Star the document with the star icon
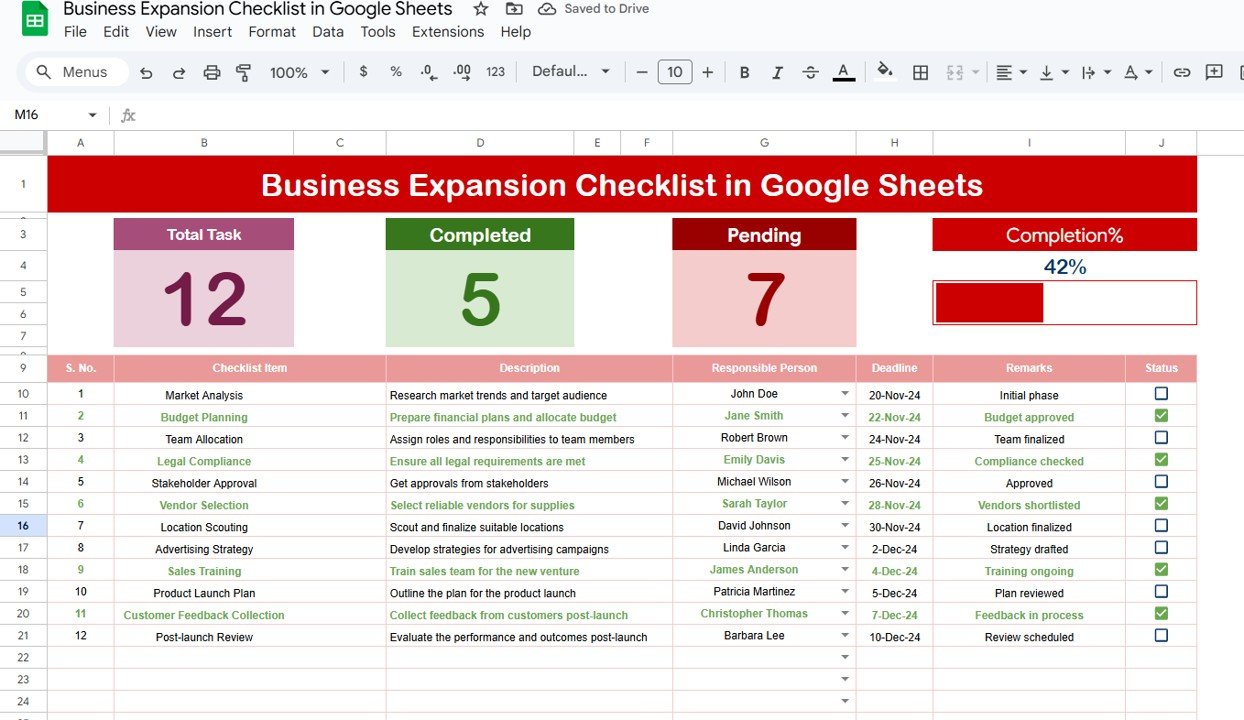 (x=481, y=9)
